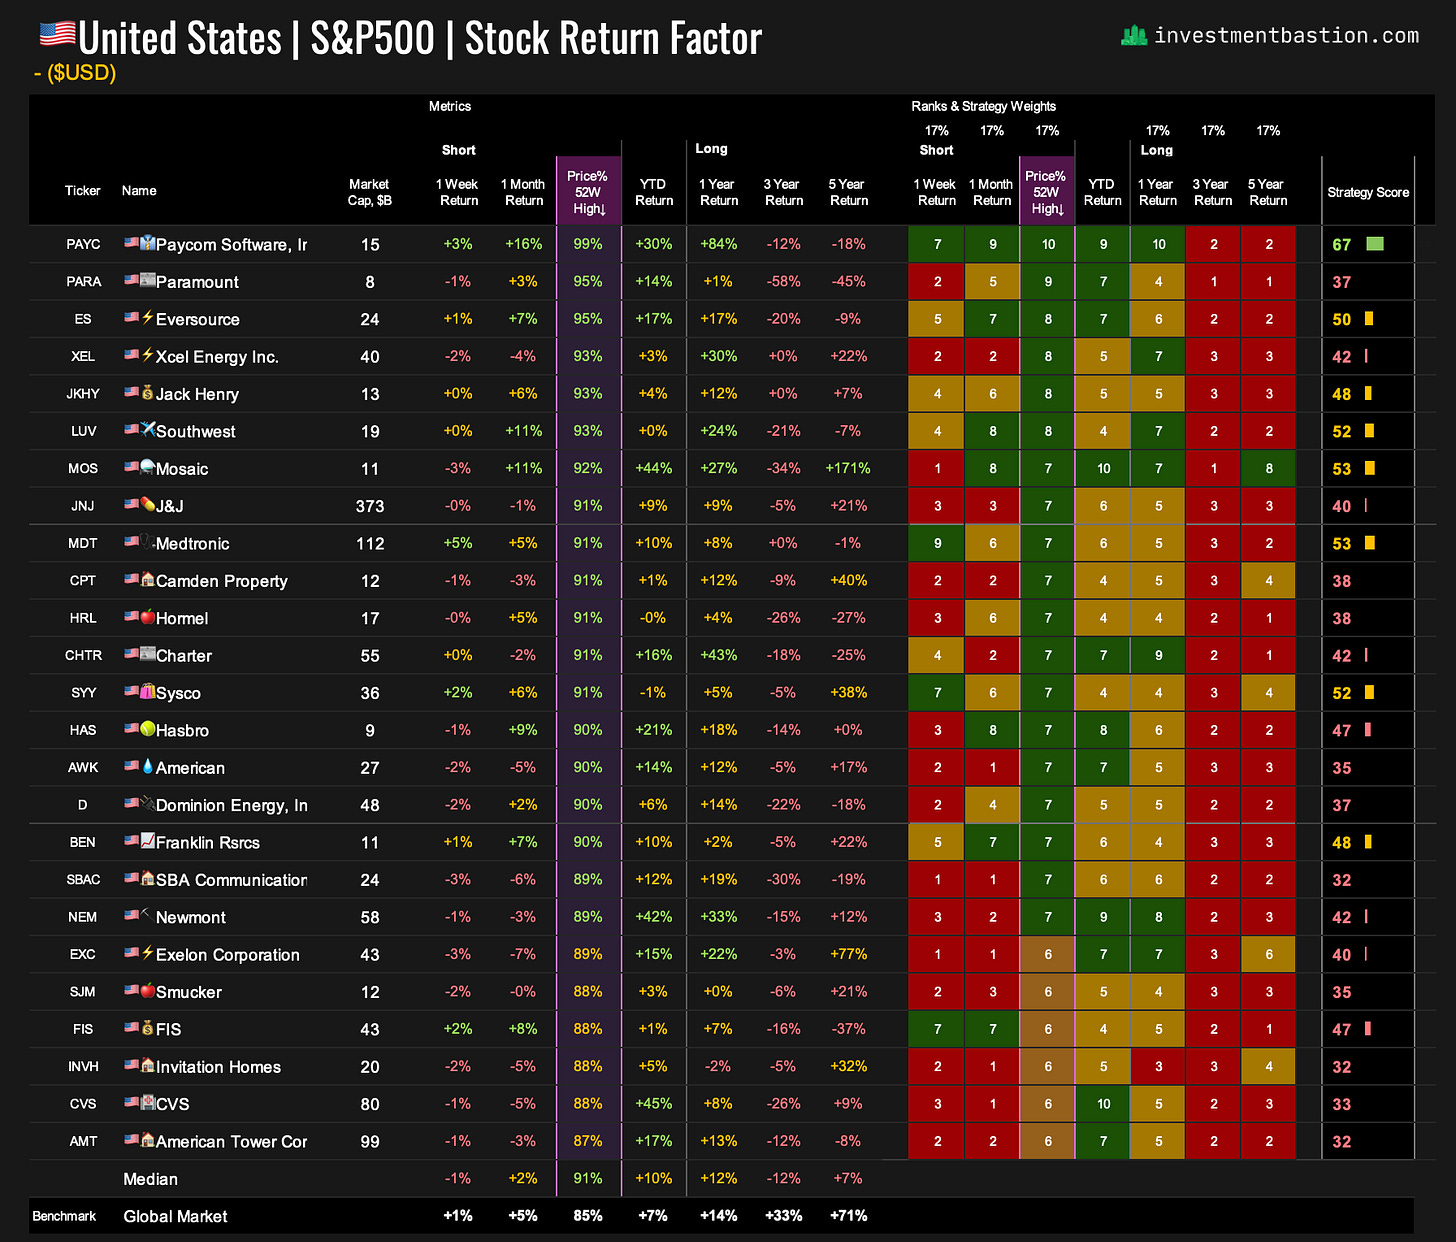Click the stethoscope icon beside Medtronic
Screen dimensions: 1456x1242
(x=148, y=541)
